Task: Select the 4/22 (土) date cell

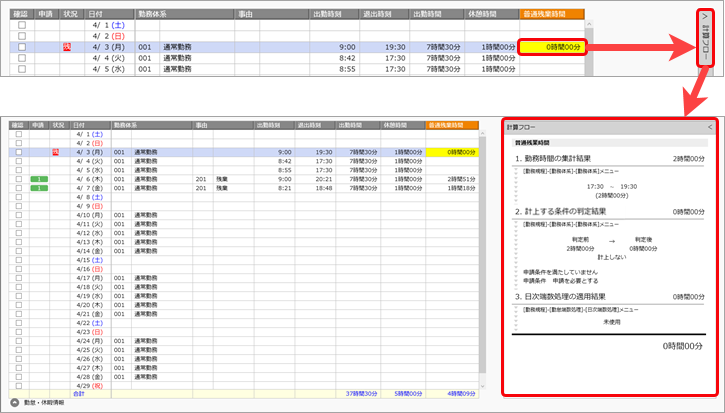Action: (x=90, y=323)
